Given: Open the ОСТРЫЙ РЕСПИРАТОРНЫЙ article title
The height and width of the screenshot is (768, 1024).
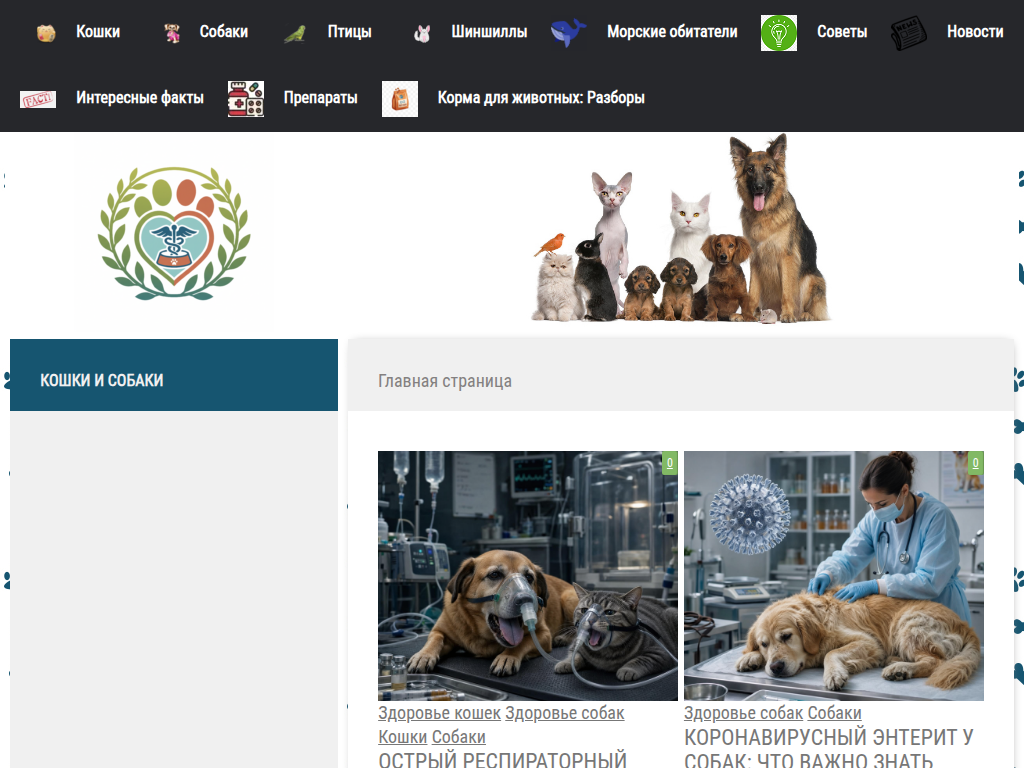Looking at the screenshot, I should point(502,759).
